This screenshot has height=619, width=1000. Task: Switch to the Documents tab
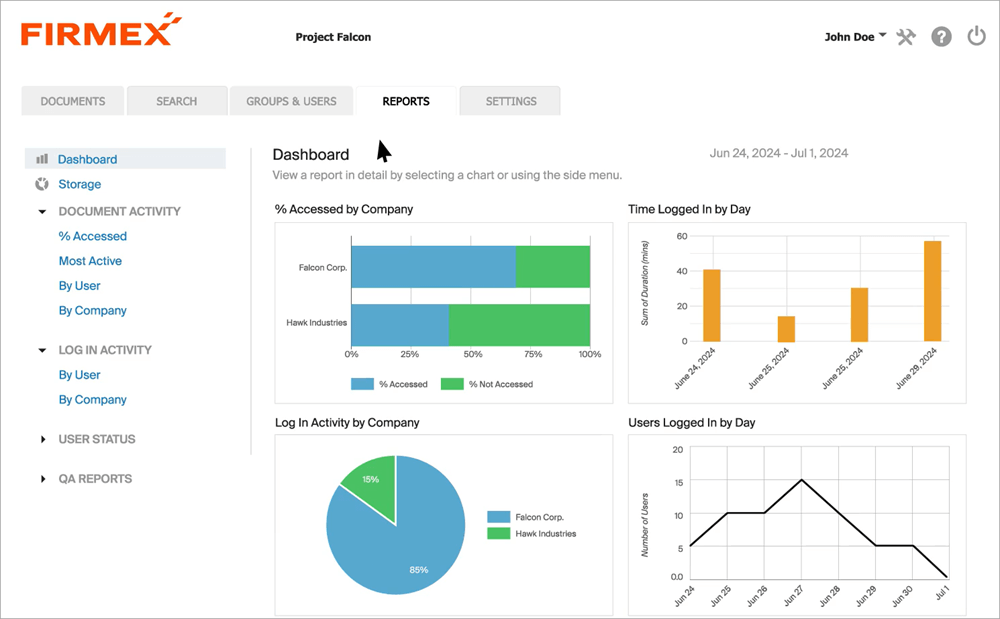click(73, 101)
